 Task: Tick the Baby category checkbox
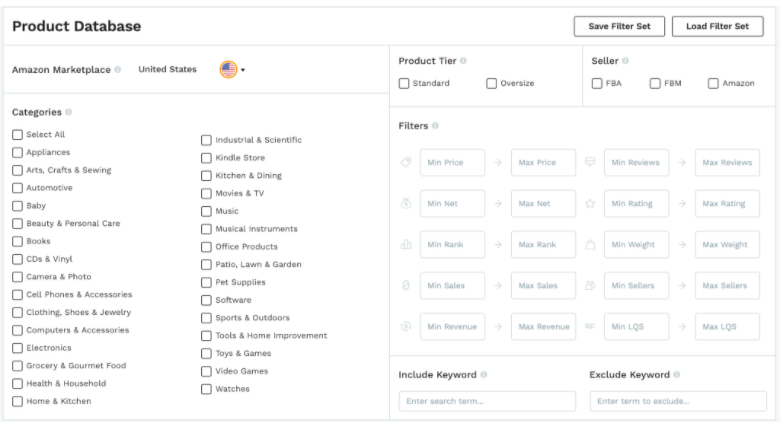[x=18, y=206]
